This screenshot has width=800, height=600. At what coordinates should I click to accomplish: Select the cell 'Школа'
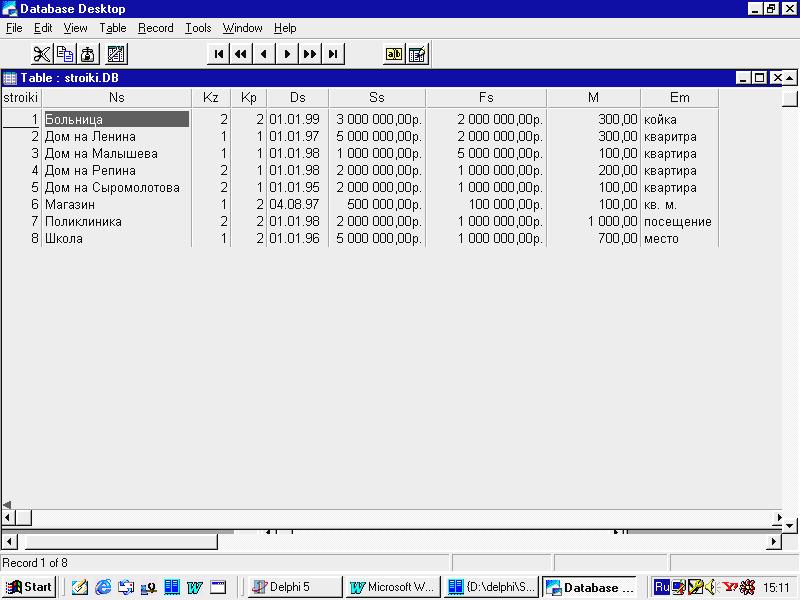[116, 239]
